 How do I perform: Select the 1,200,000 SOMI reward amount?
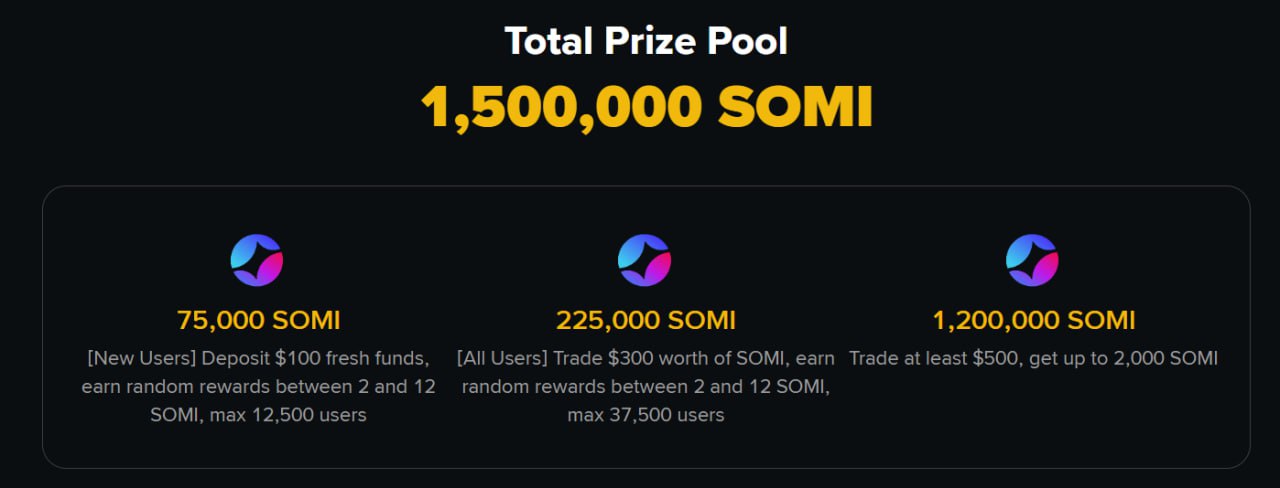tap(1033, 321)
